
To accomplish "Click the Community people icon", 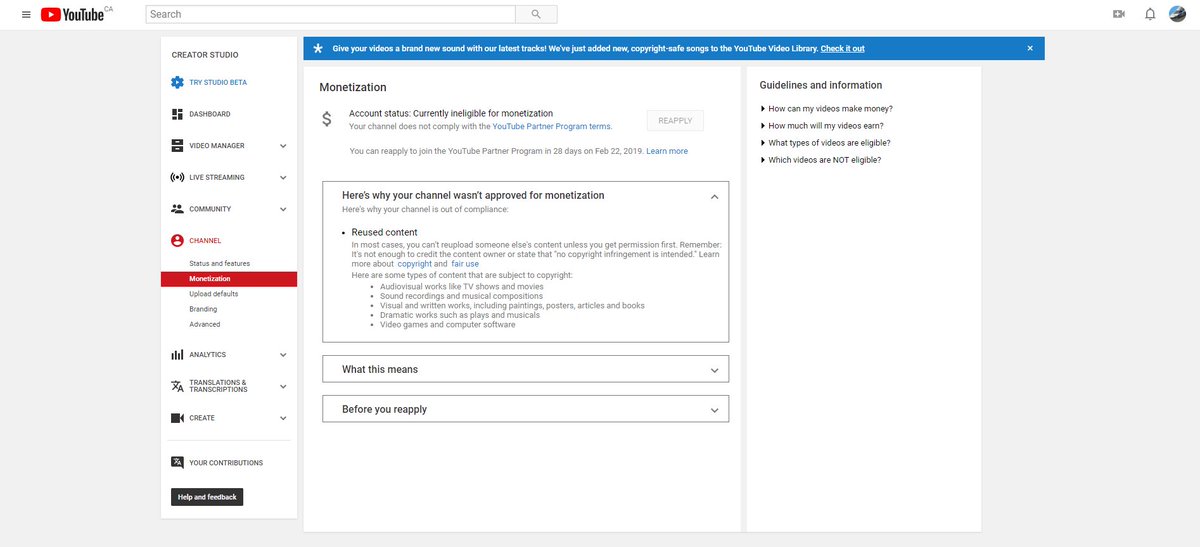I will click(x=177, y=209).
